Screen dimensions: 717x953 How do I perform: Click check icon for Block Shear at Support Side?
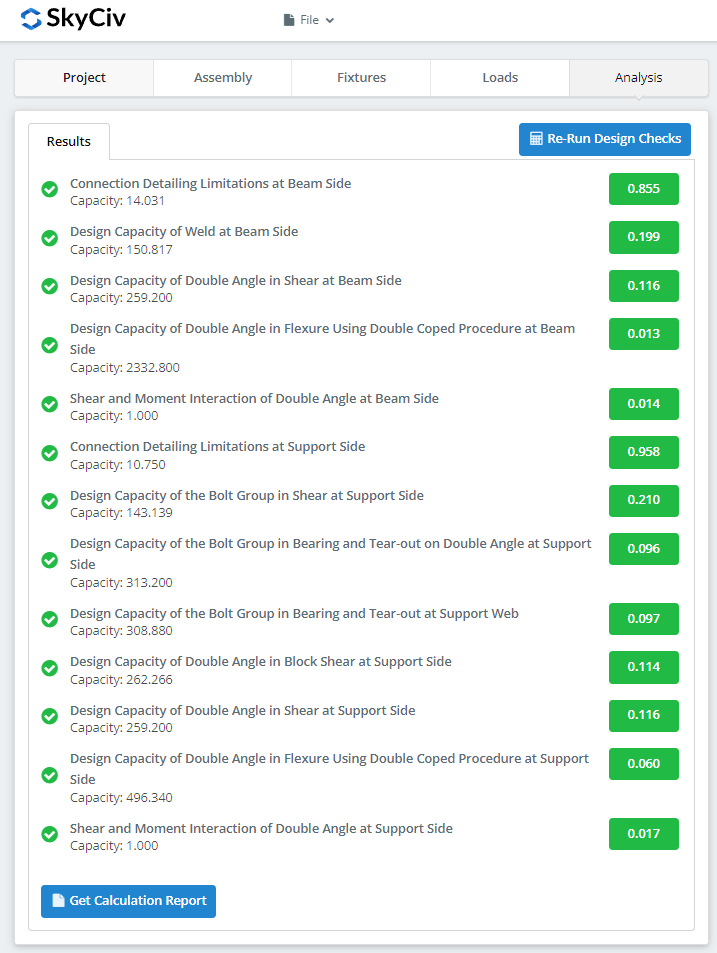[49, 668]
